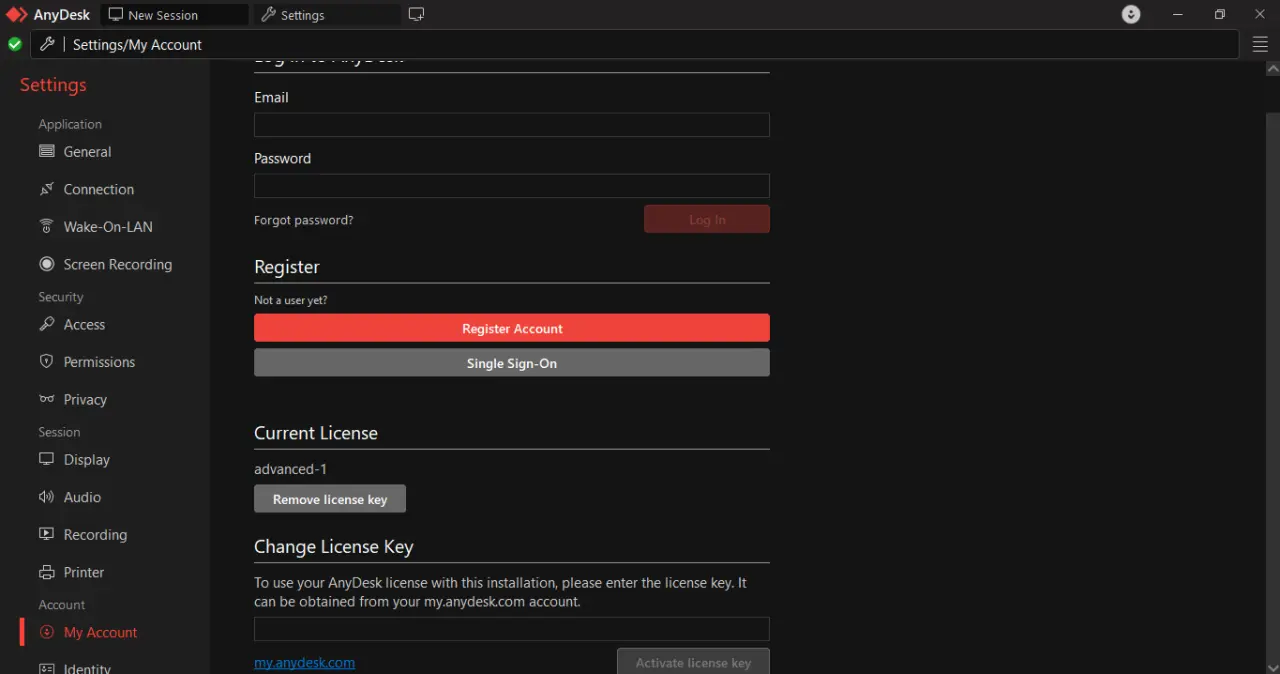The image size is (1280, 674).
Task: Open the New Session tab
Action: [x=174, y=15]
